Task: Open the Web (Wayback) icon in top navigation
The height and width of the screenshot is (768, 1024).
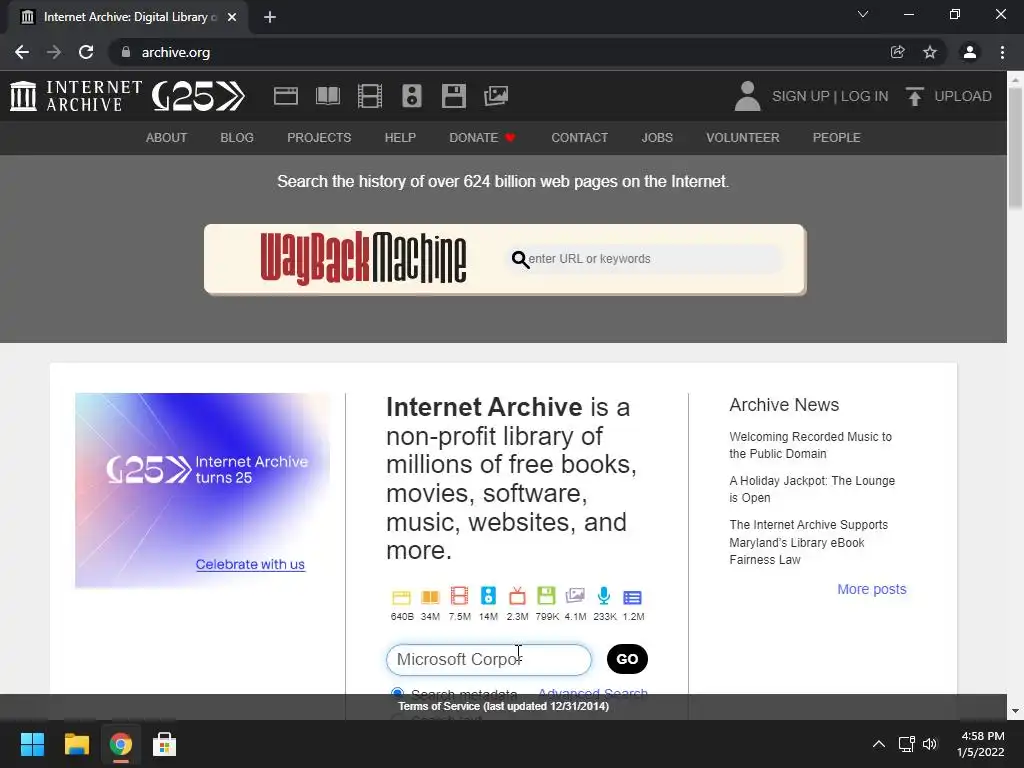Action: pyautogui.click(x=285, y=96)
